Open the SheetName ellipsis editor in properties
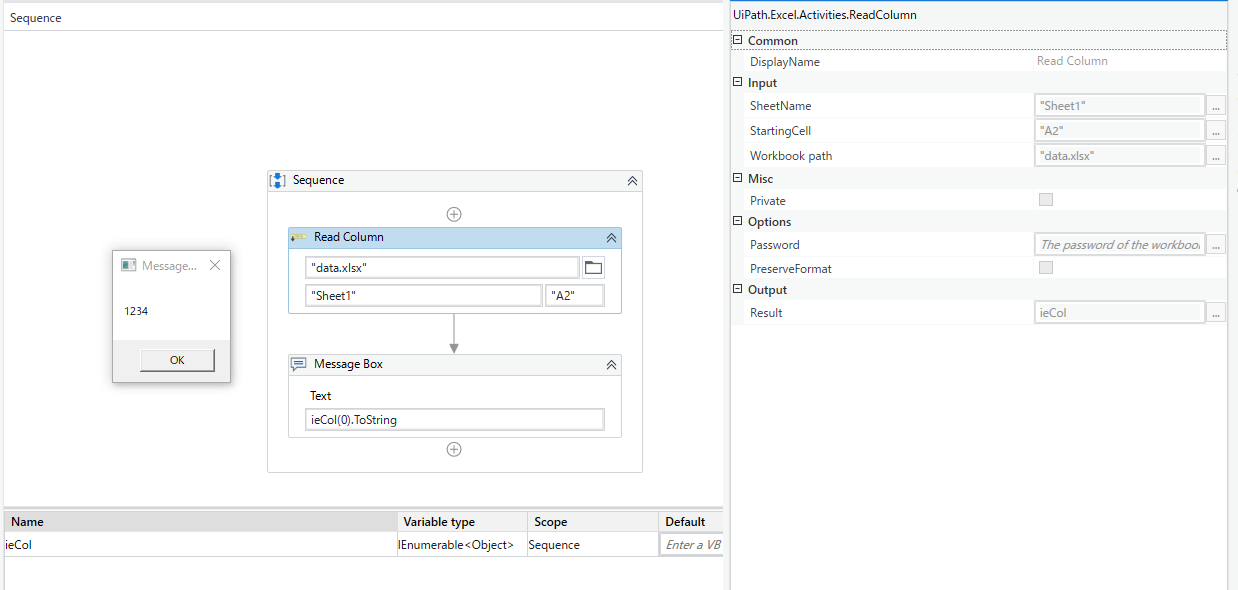 pos(1216,105)
